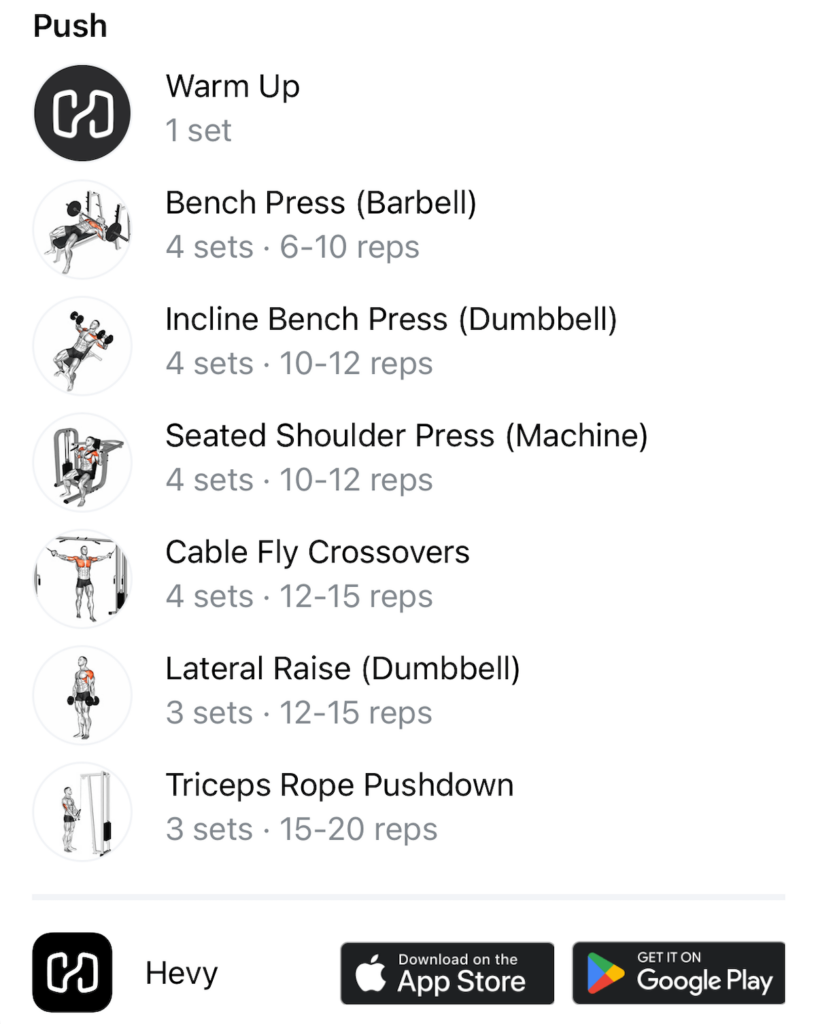Select the Triceps Rope Pushdown icon
816x1024 pixels.
click(x=82, y=811)
